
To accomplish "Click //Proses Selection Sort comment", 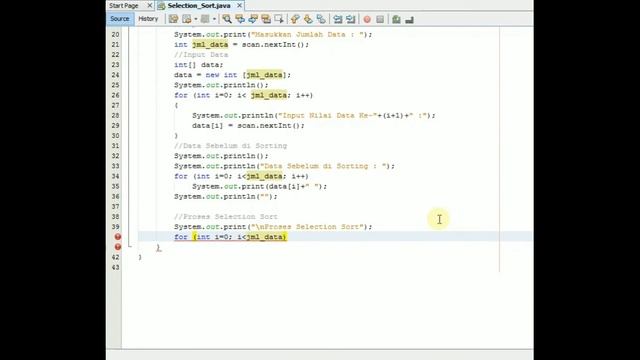I will click(x=226, y=217).
